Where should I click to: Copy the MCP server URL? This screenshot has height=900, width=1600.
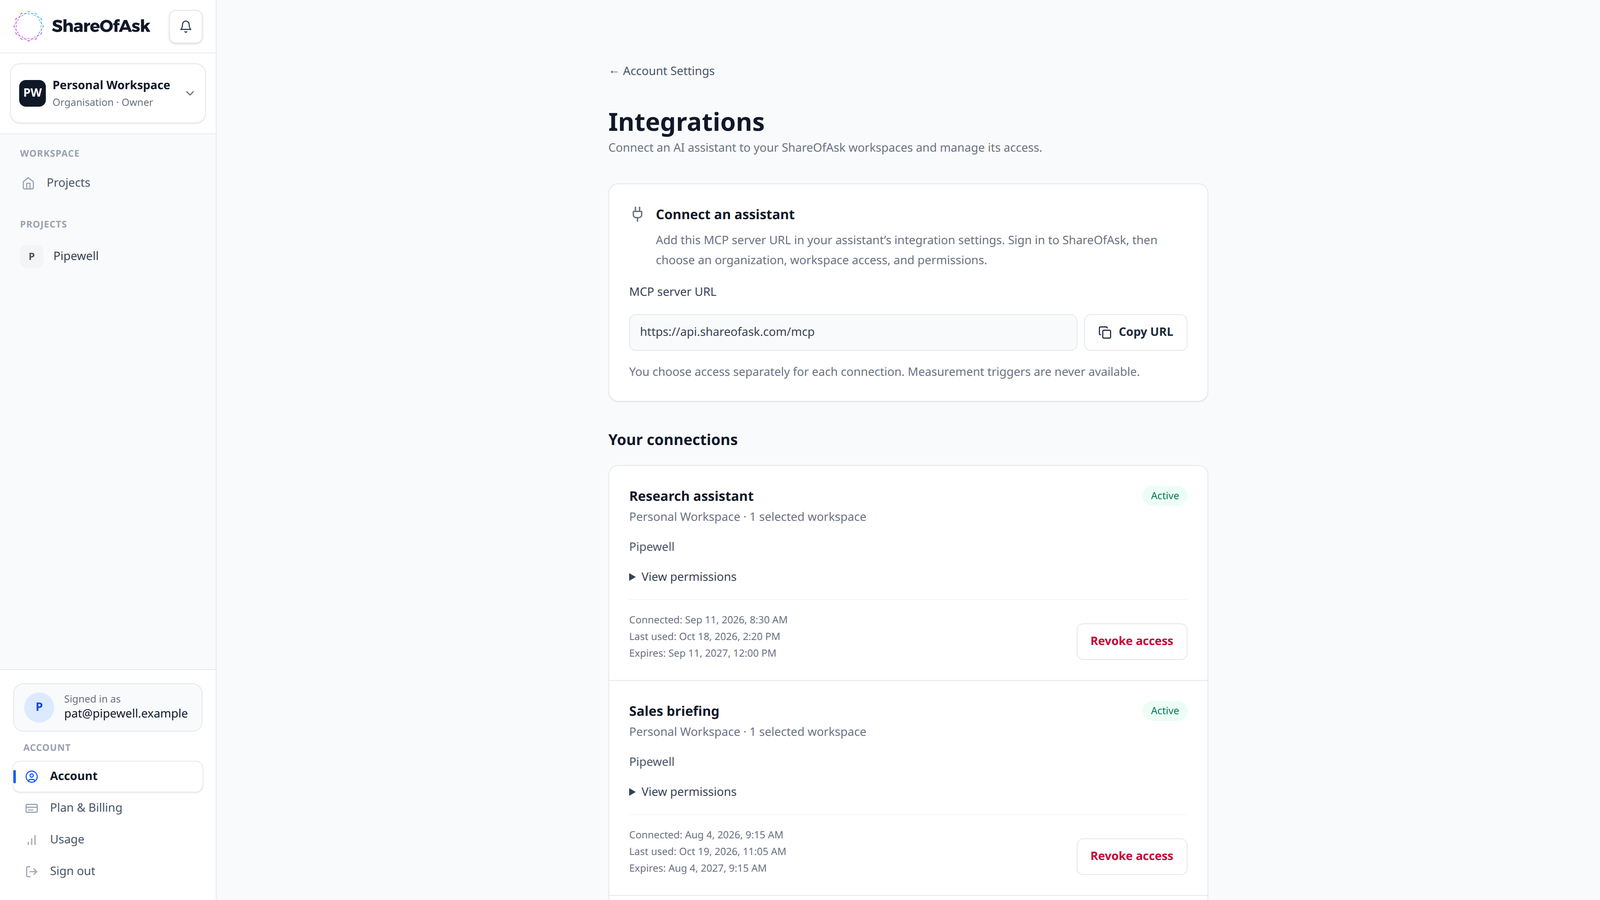(1135, 332)
